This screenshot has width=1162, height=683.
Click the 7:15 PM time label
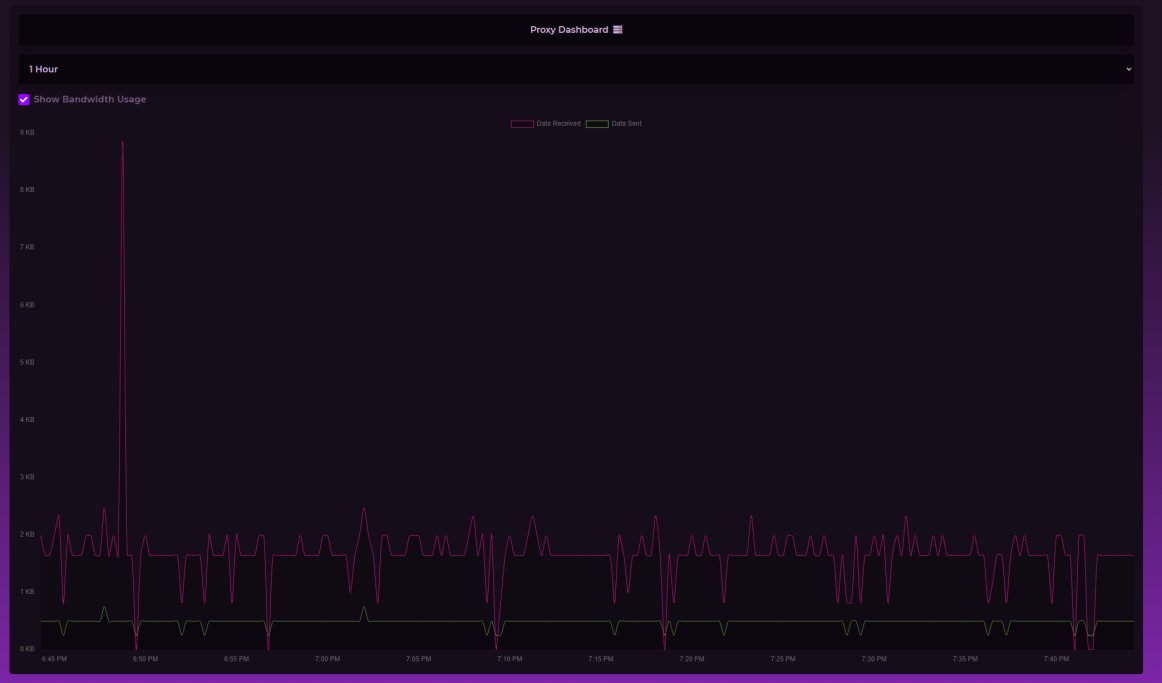[x=601, y=659]
